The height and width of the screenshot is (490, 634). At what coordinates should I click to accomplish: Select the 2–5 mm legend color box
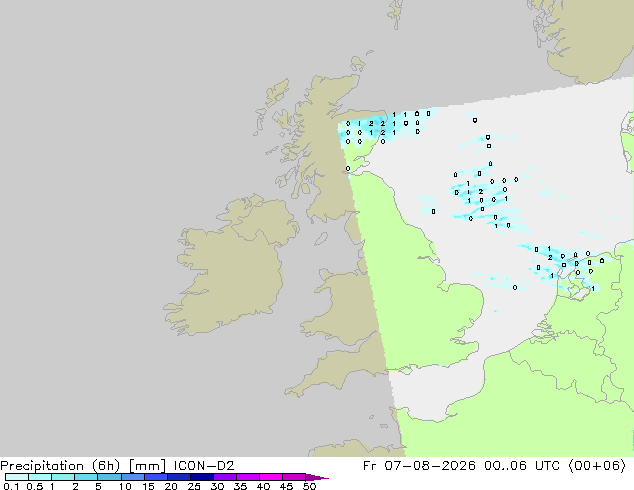(86, 477)
